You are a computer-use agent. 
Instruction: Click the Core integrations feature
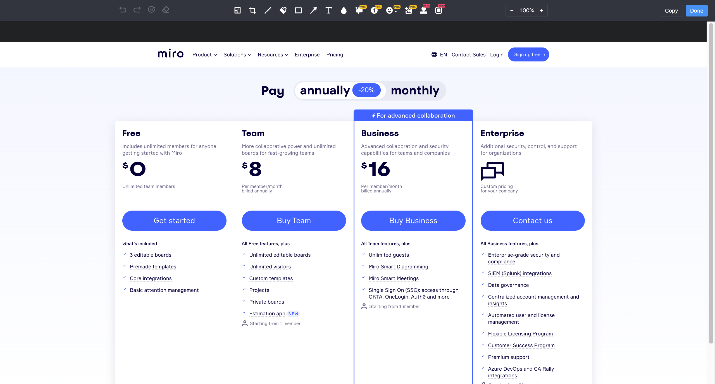coord(150,278)
